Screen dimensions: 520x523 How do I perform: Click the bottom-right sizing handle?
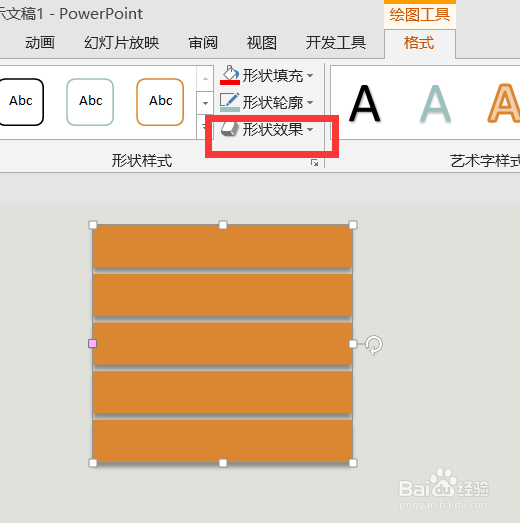click(353, 463)
